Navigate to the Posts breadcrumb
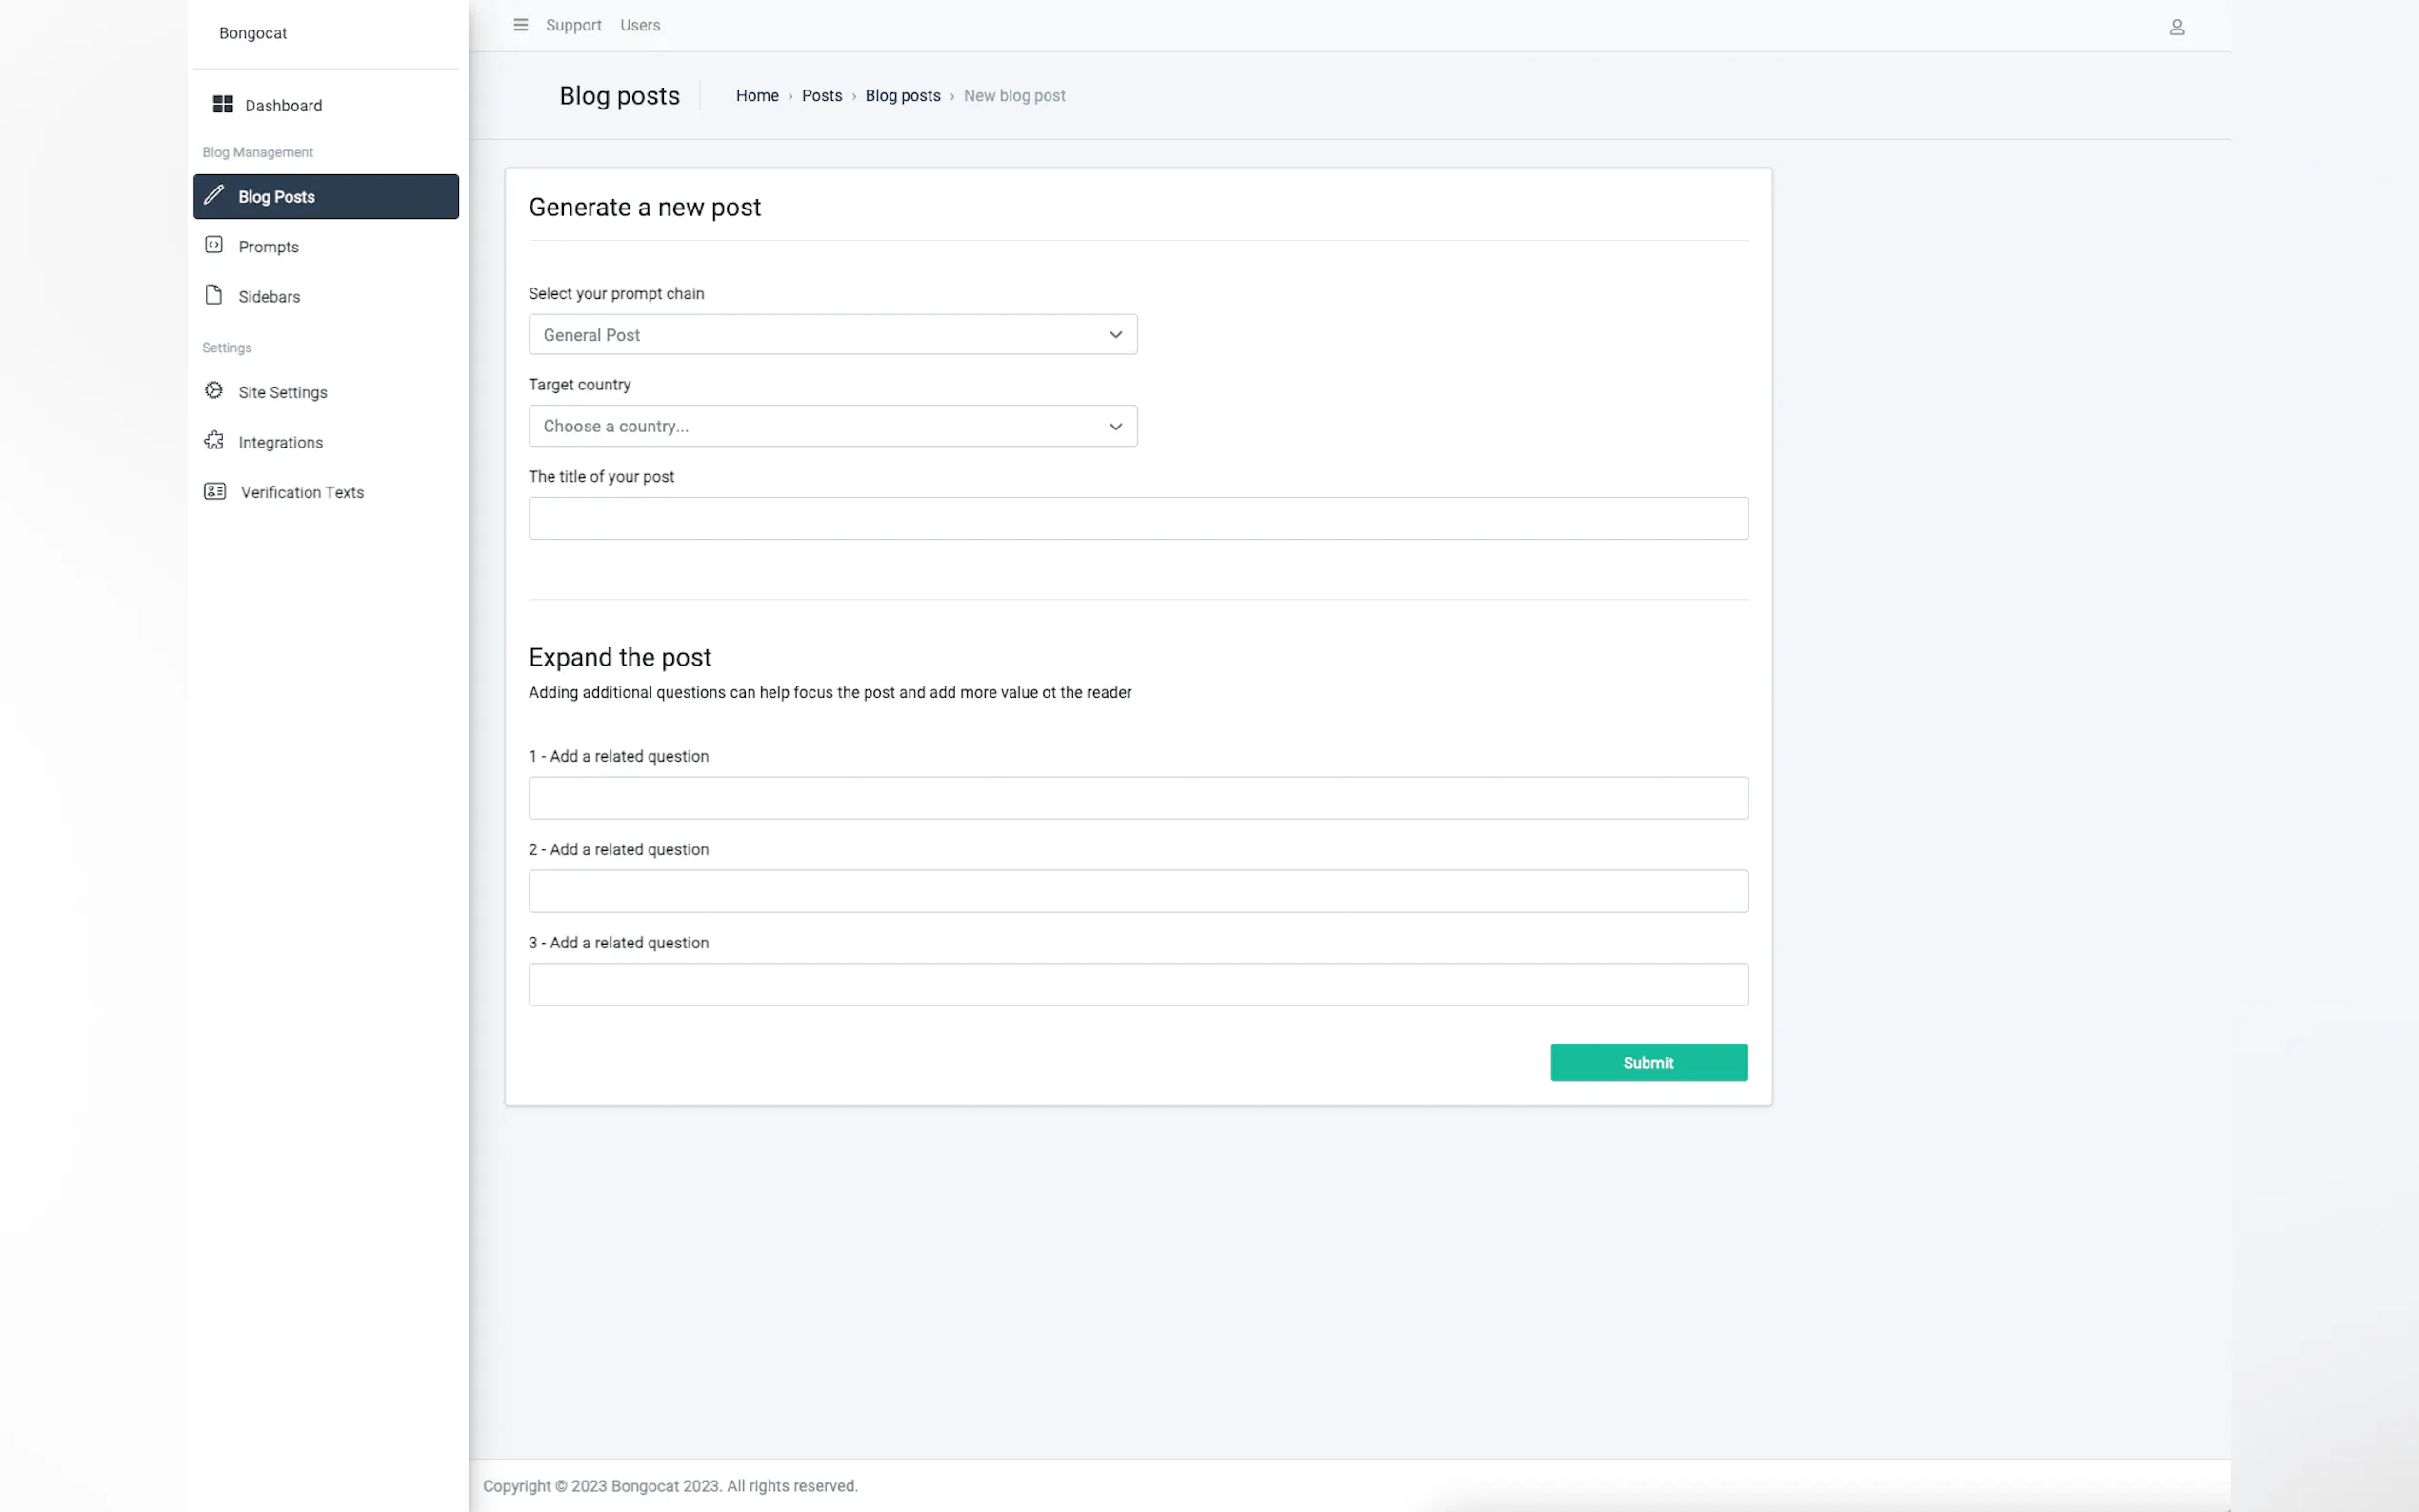2419x1512 pixels. pyautogui.click(x=821, y=96)
